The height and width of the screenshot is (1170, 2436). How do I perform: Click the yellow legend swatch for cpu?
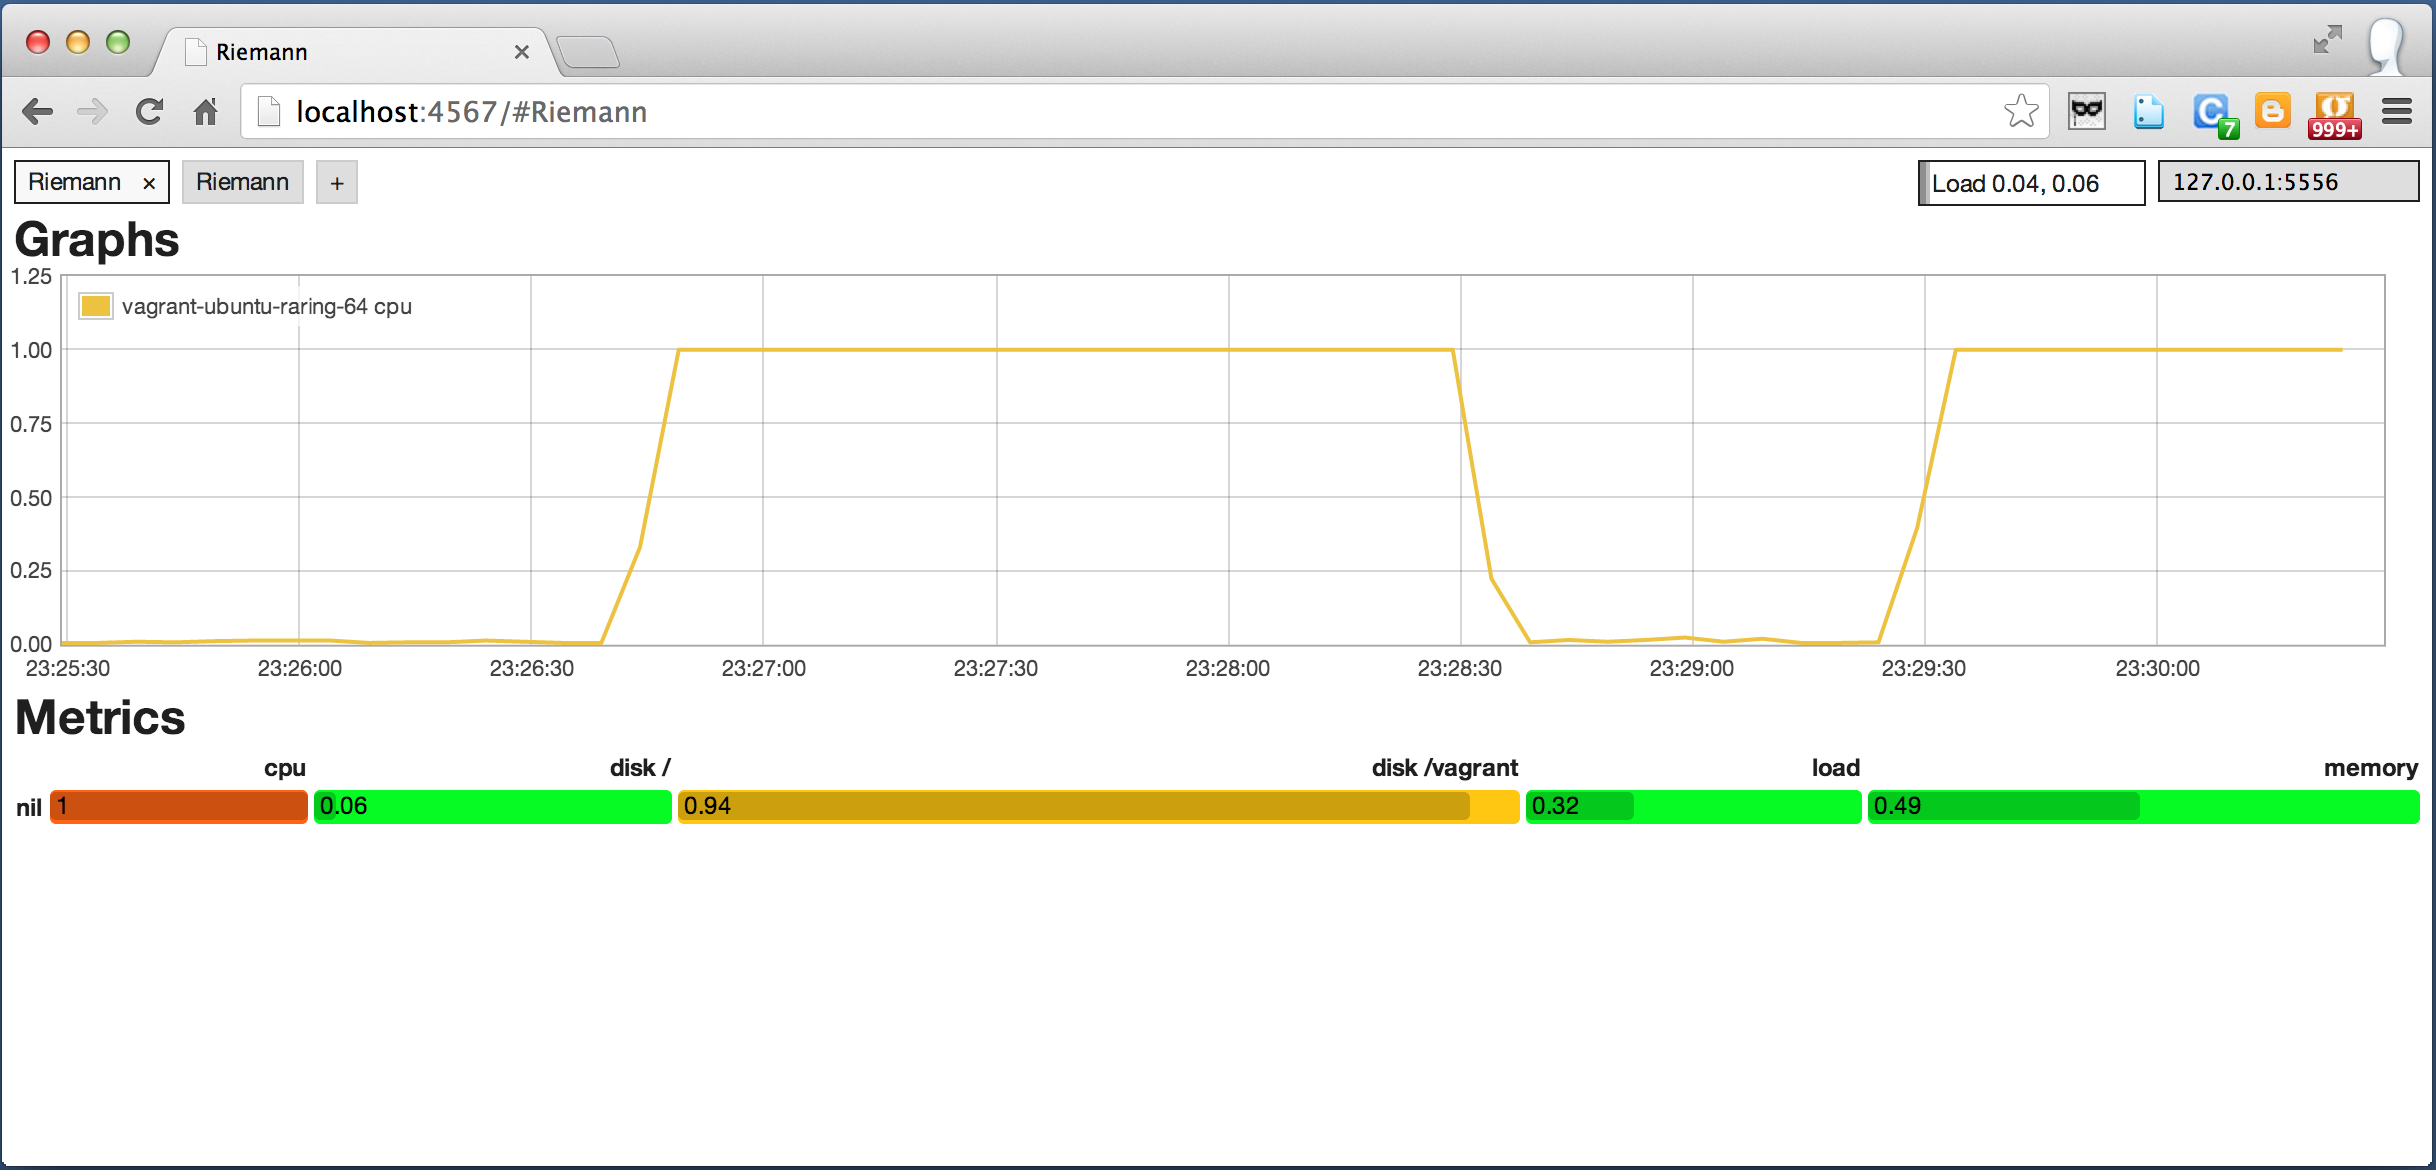click(x=96, y=306)
